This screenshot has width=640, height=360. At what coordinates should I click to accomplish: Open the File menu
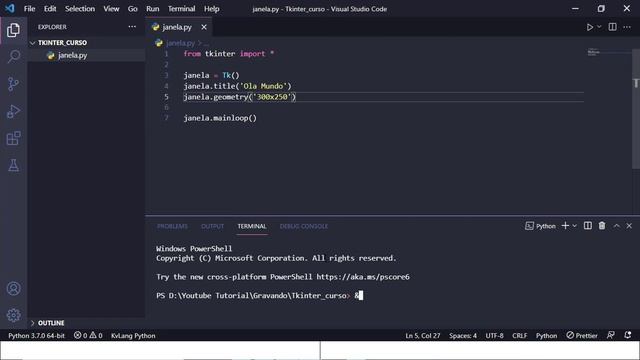[x=29, y=9]
